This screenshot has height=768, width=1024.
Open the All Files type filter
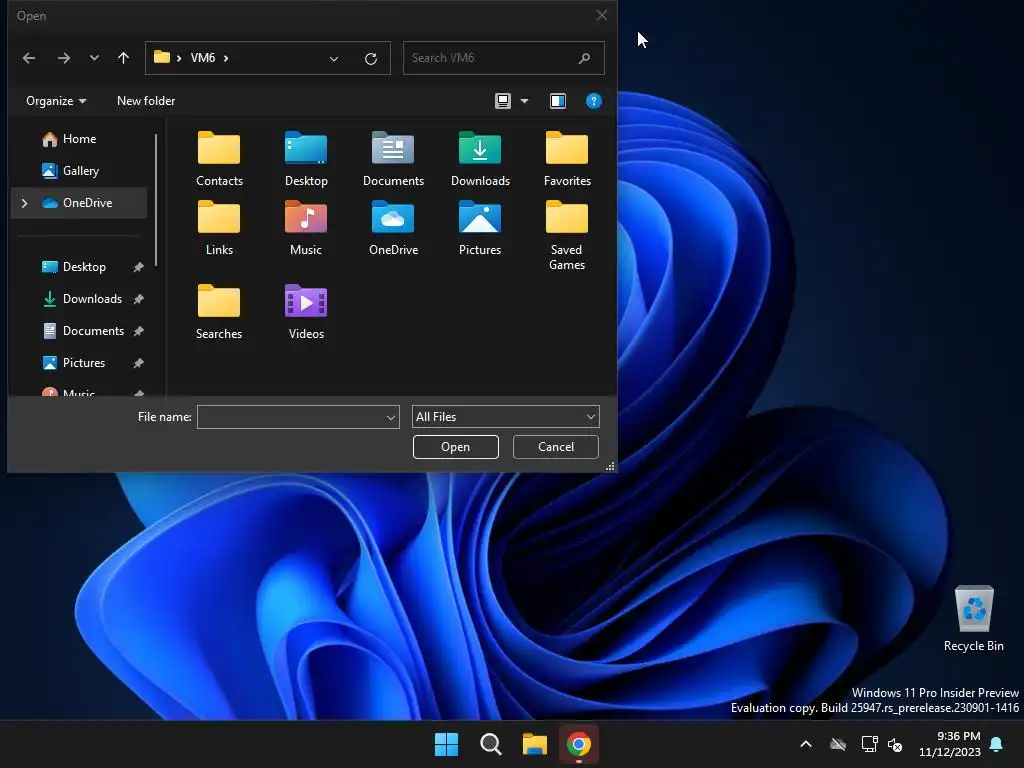coord(505,417)
